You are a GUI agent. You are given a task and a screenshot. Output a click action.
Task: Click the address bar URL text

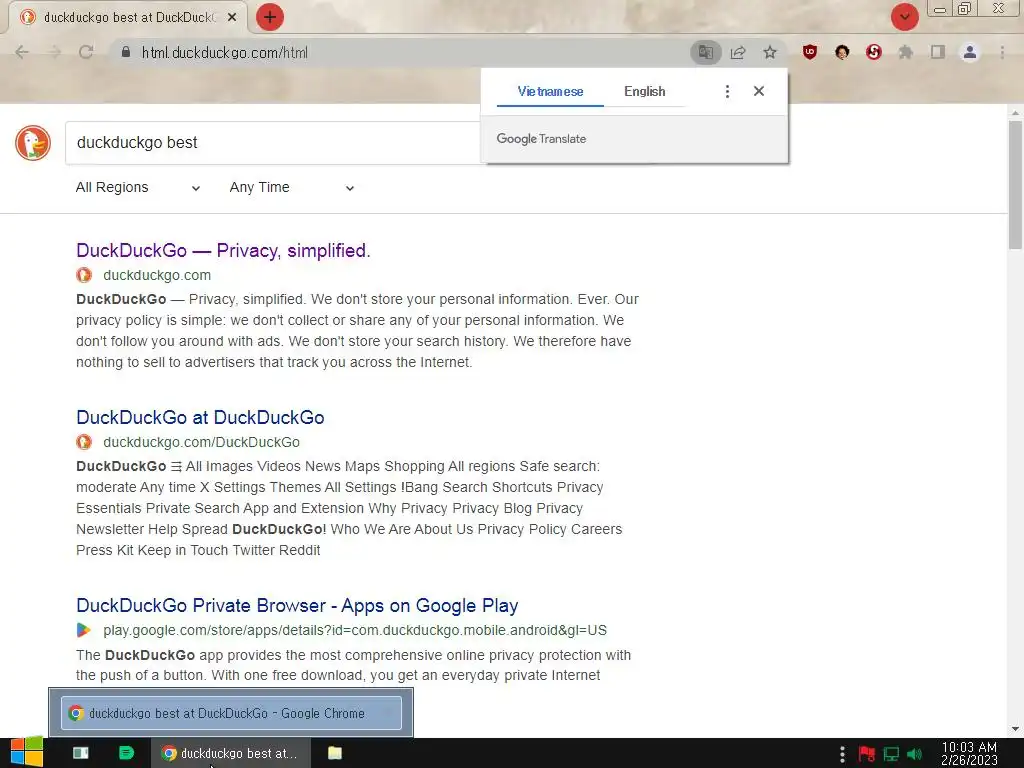225,52
